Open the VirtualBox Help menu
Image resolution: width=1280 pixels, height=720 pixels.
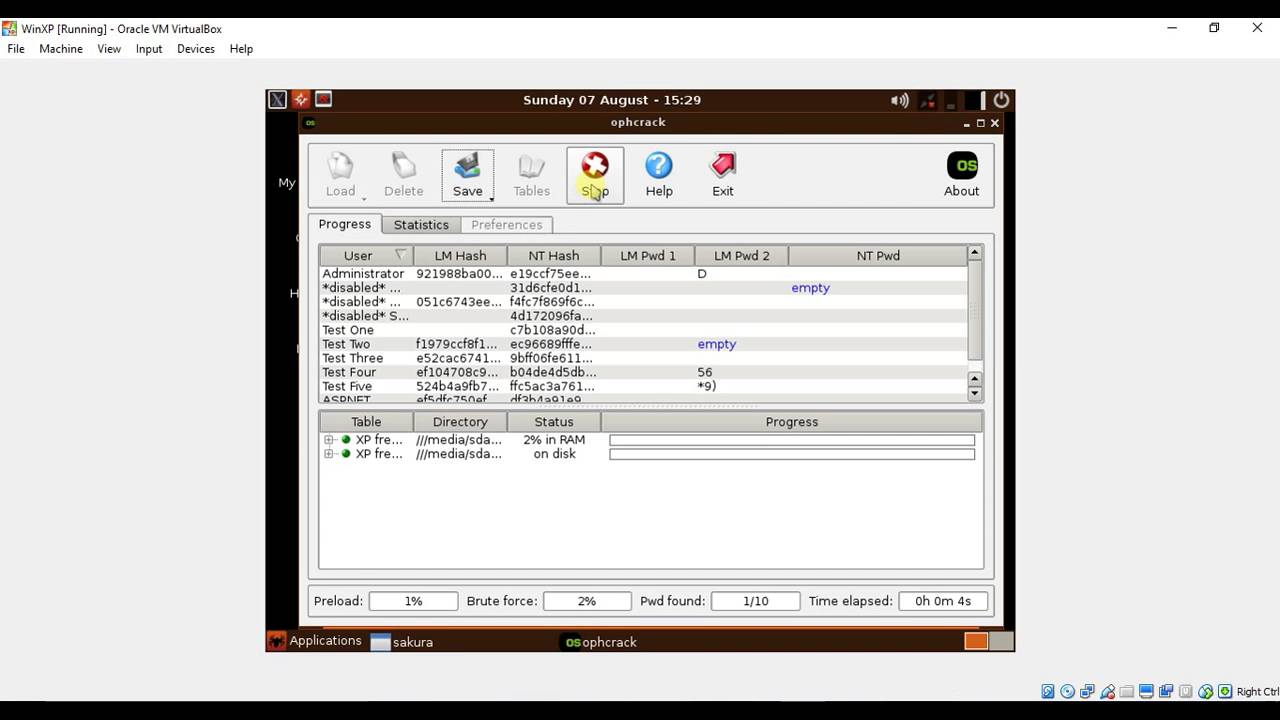[241, 48]
